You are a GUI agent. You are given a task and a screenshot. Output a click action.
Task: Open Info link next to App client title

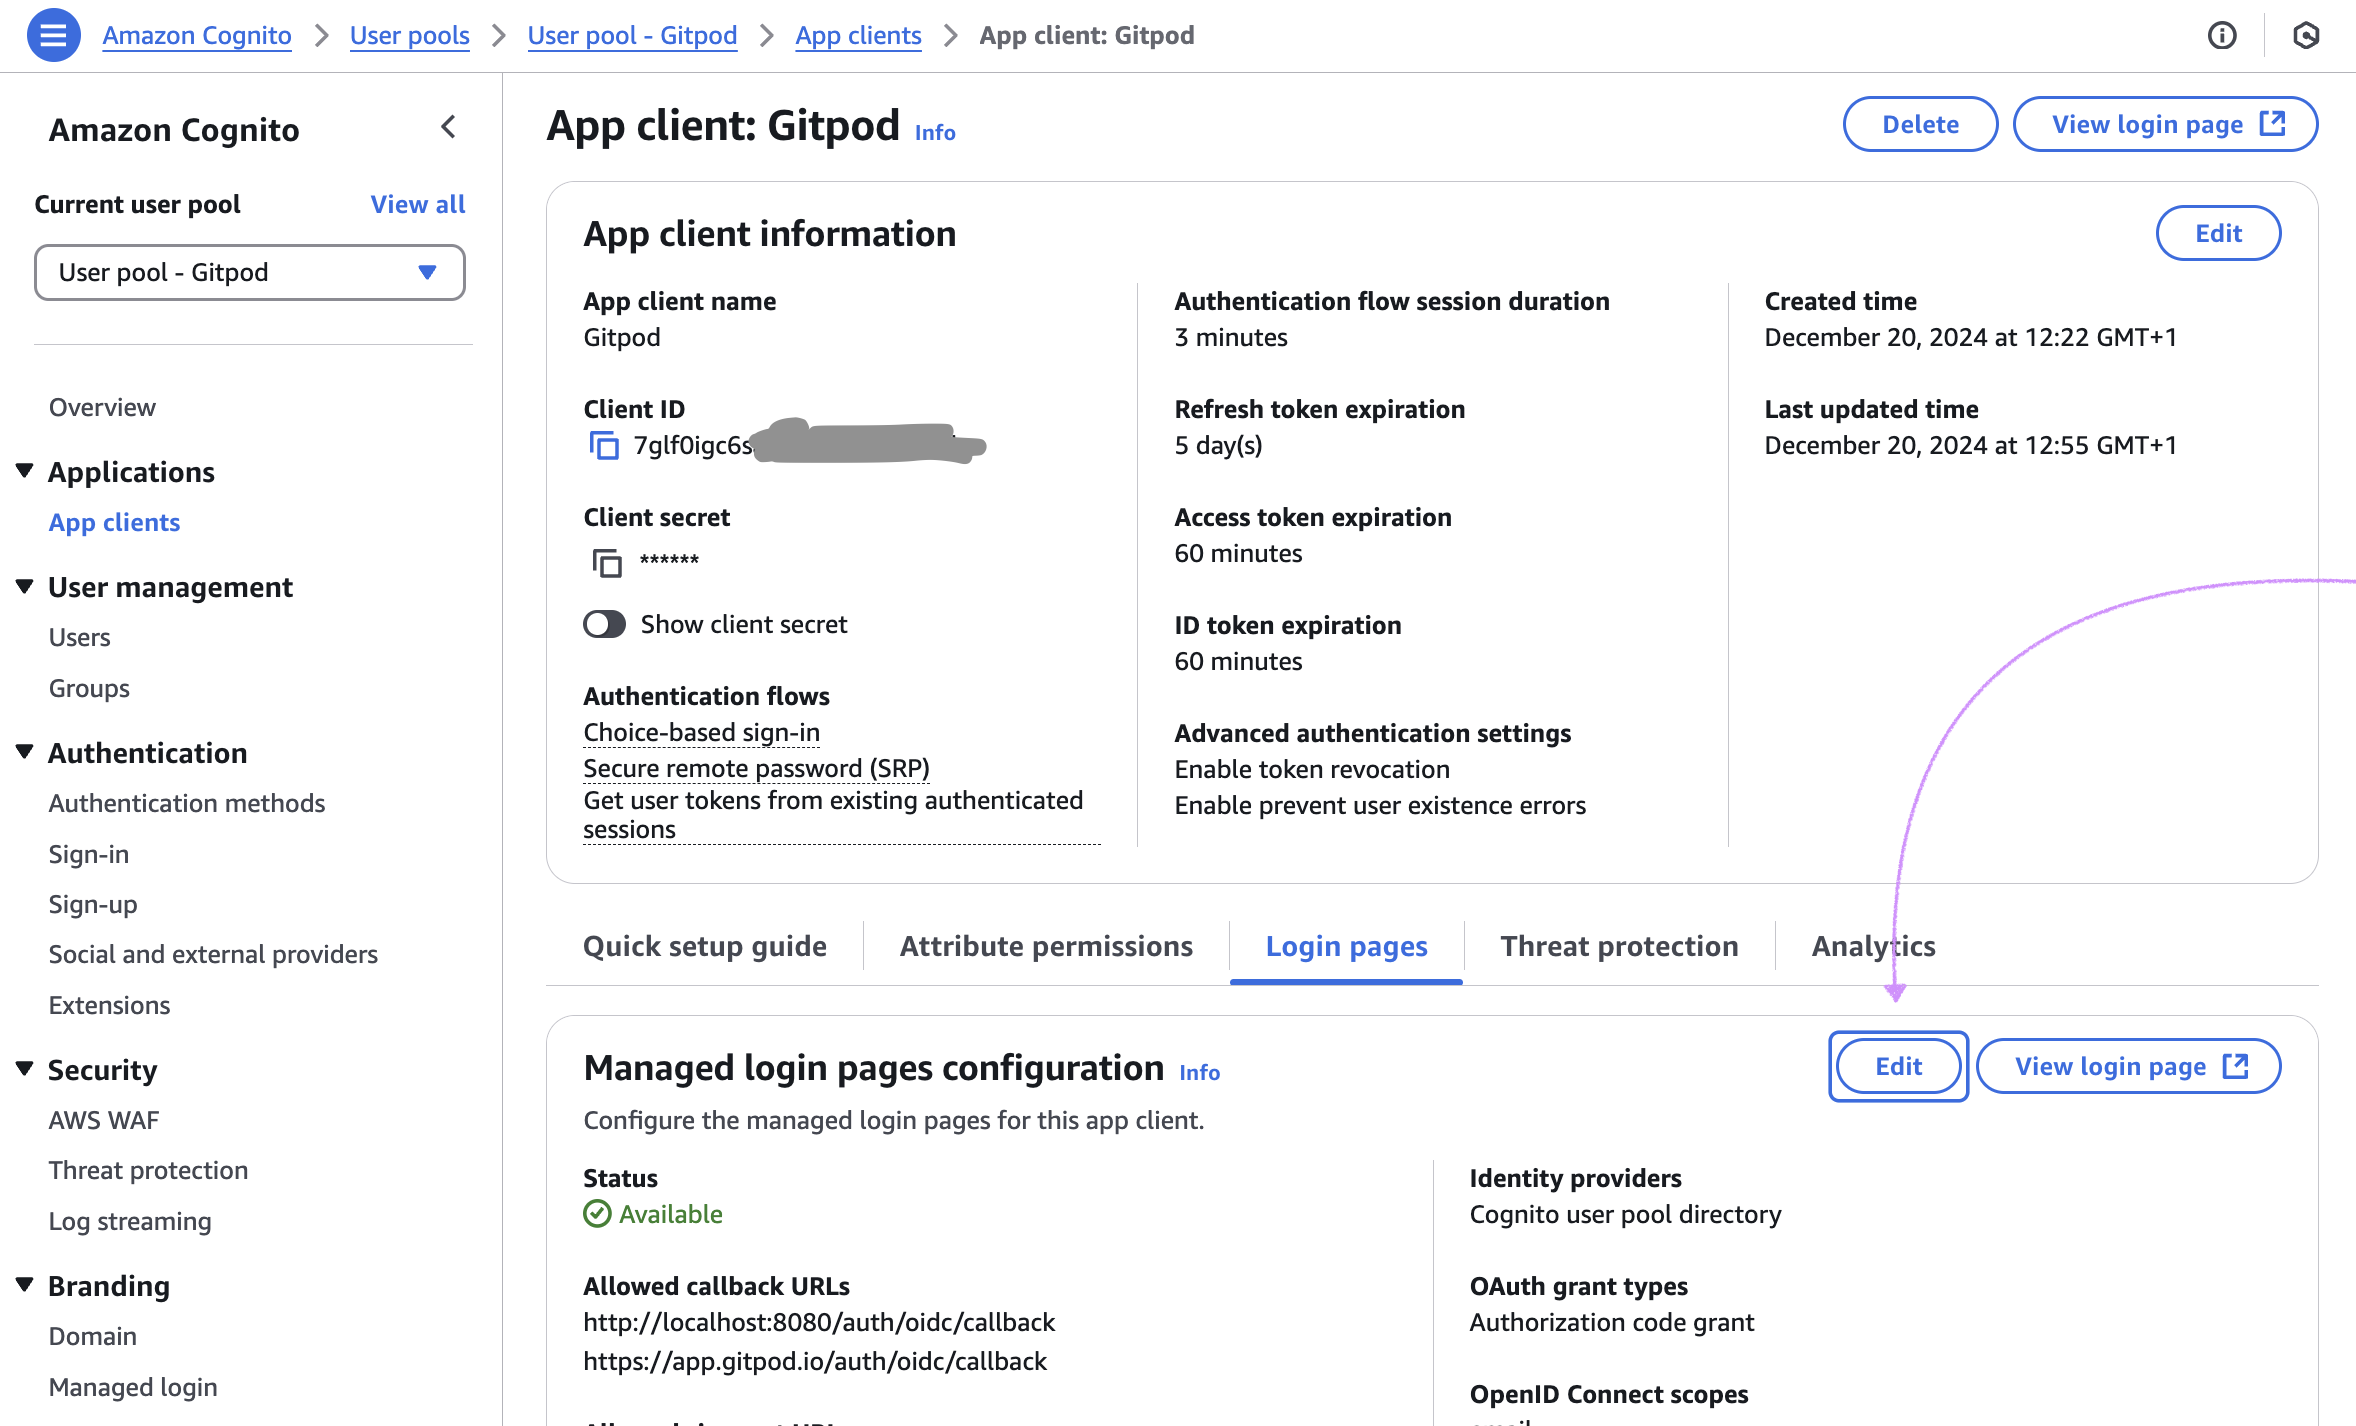[x=934, y=132]
